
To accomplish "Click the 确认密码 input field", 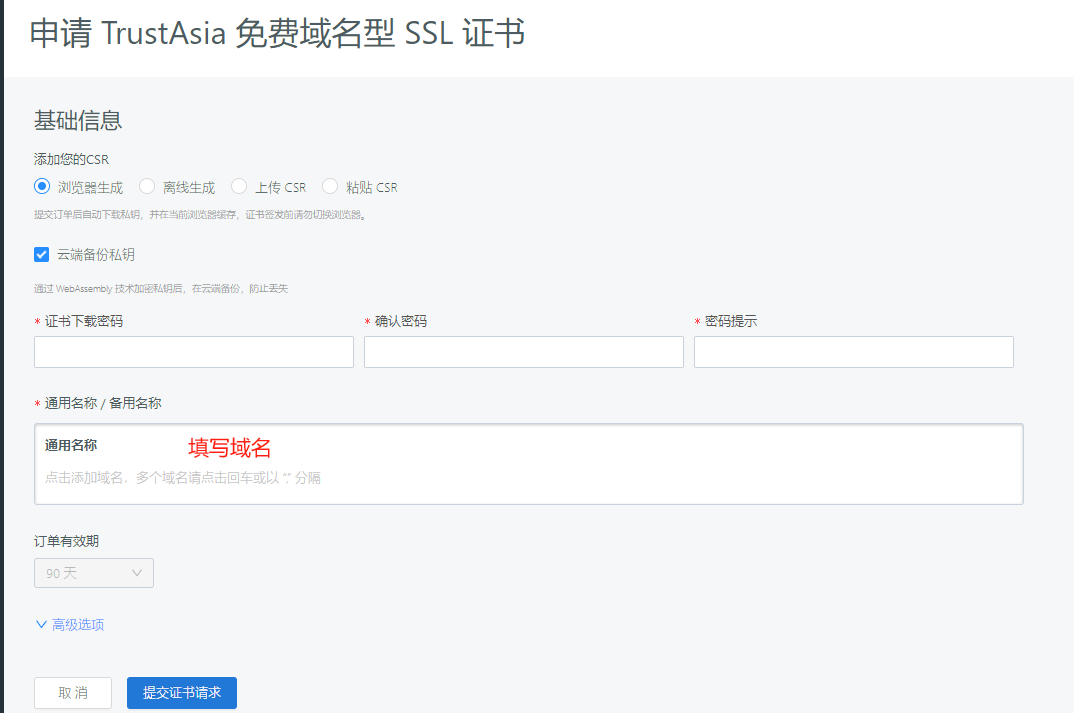I will click(523, 351).
